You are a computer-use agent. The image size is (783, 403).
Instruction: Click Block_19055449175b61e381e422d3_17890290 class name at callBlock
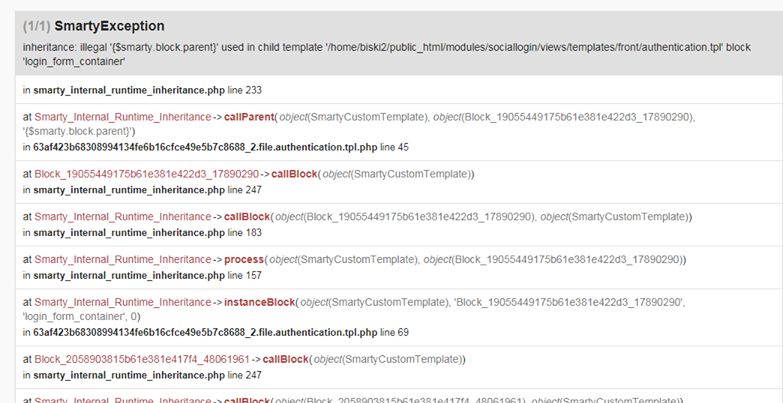point(146,174)
